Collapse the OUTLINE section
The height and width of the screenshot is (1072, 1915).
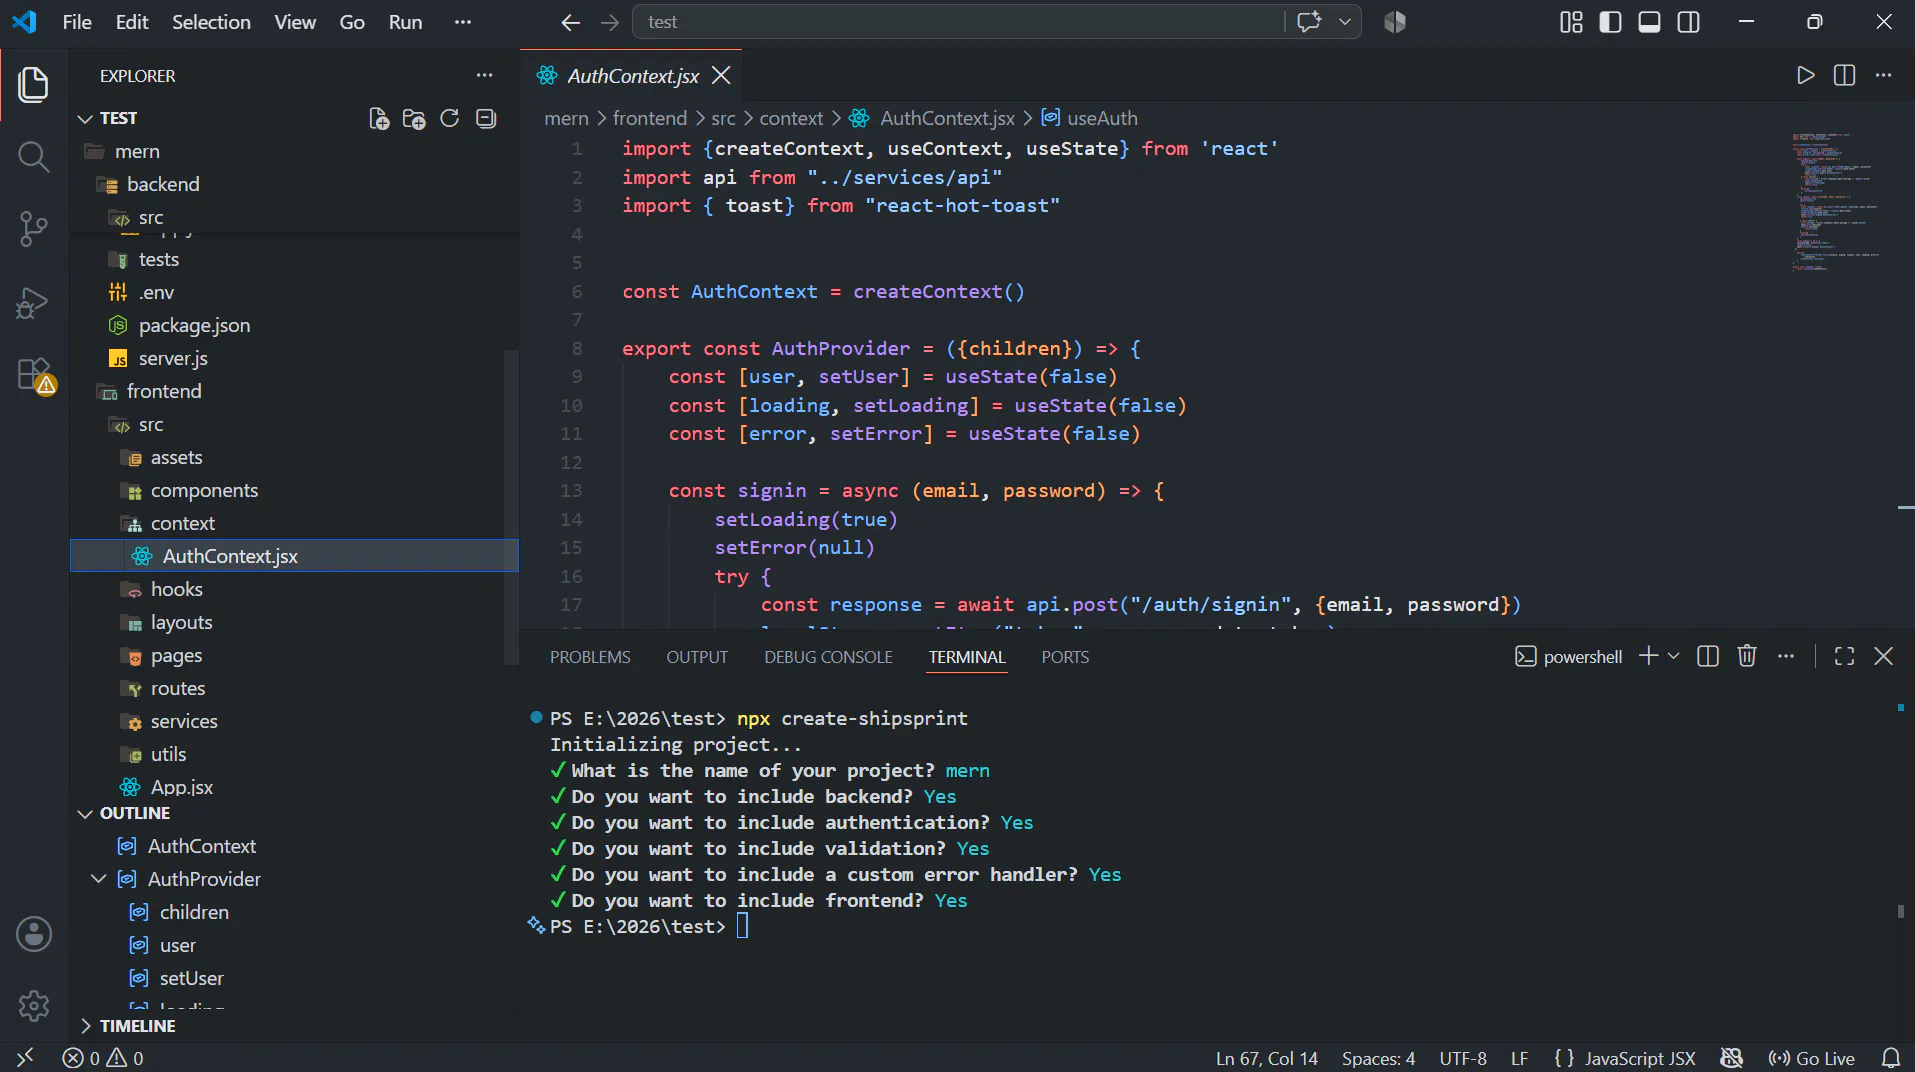click(x=86, y=813)
